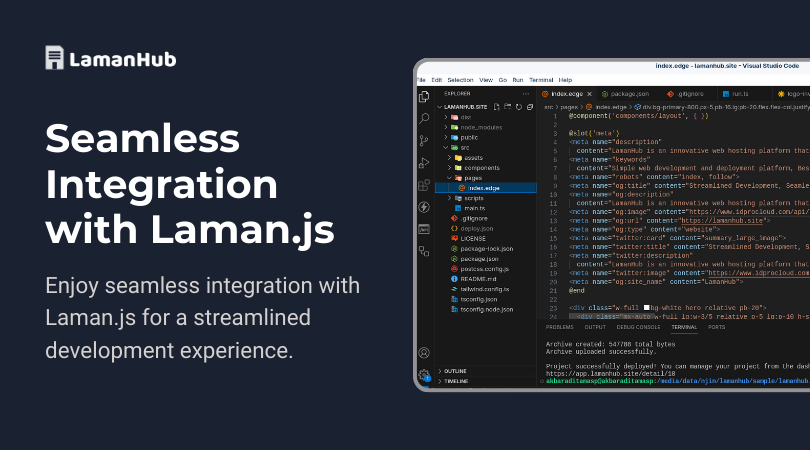Click the 'pages' breadcrumb segment
Screen dimensions: 810x450
[569, 107]
